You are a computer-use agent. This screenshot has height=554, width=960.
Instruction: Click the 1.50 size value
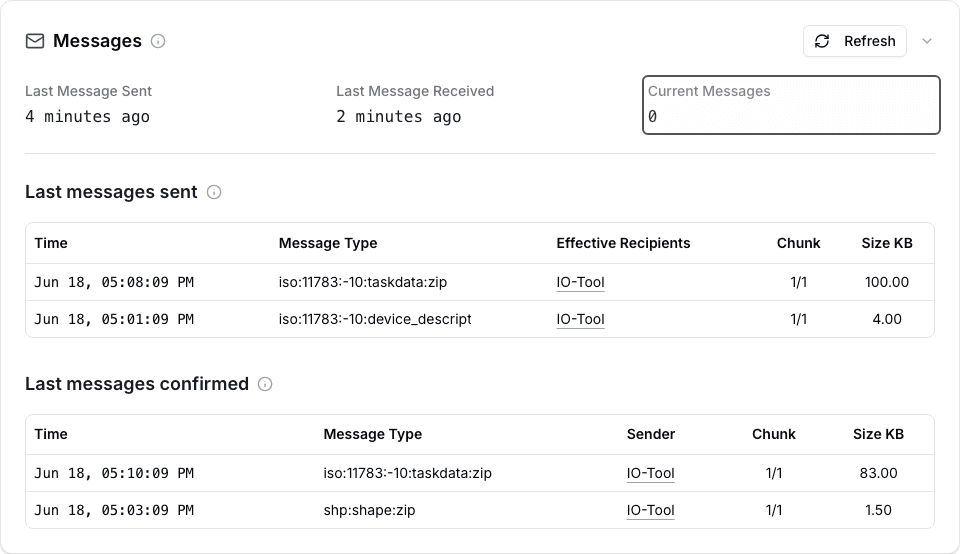(878, 510)
